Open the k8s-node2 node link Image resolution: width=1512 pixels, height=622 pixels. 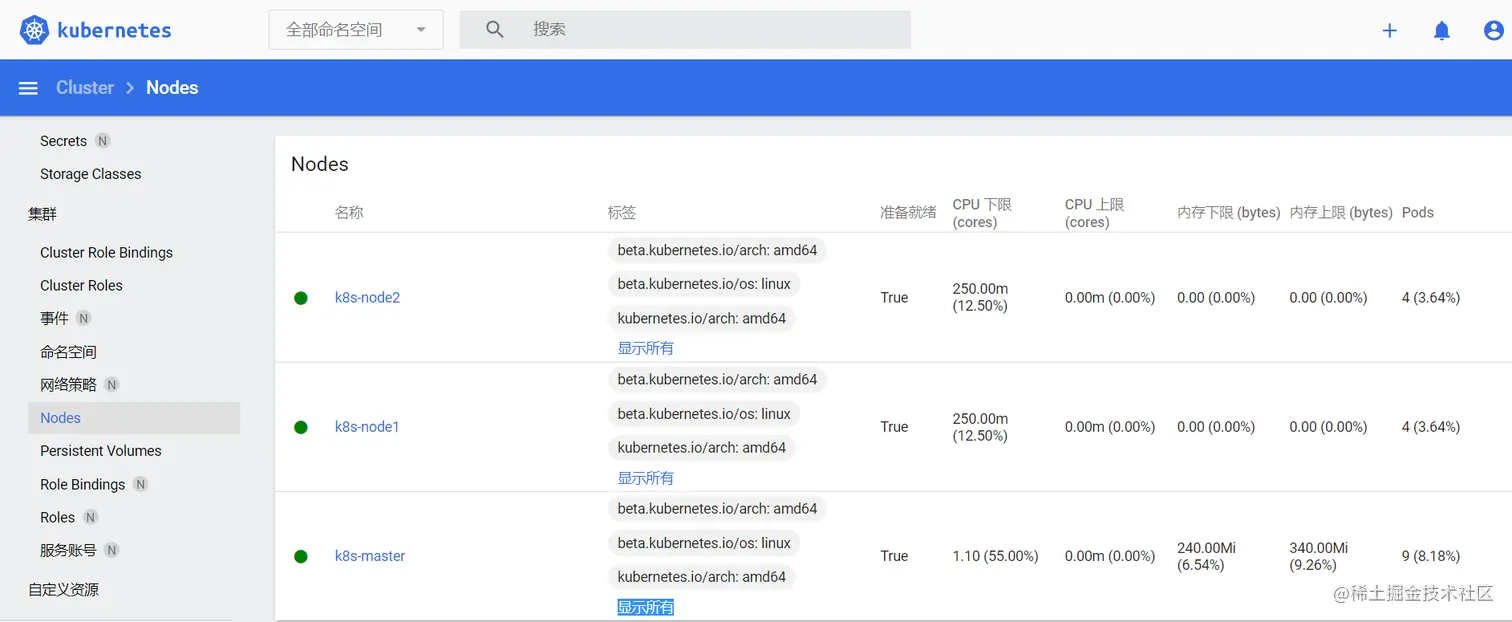pos(367,298)
